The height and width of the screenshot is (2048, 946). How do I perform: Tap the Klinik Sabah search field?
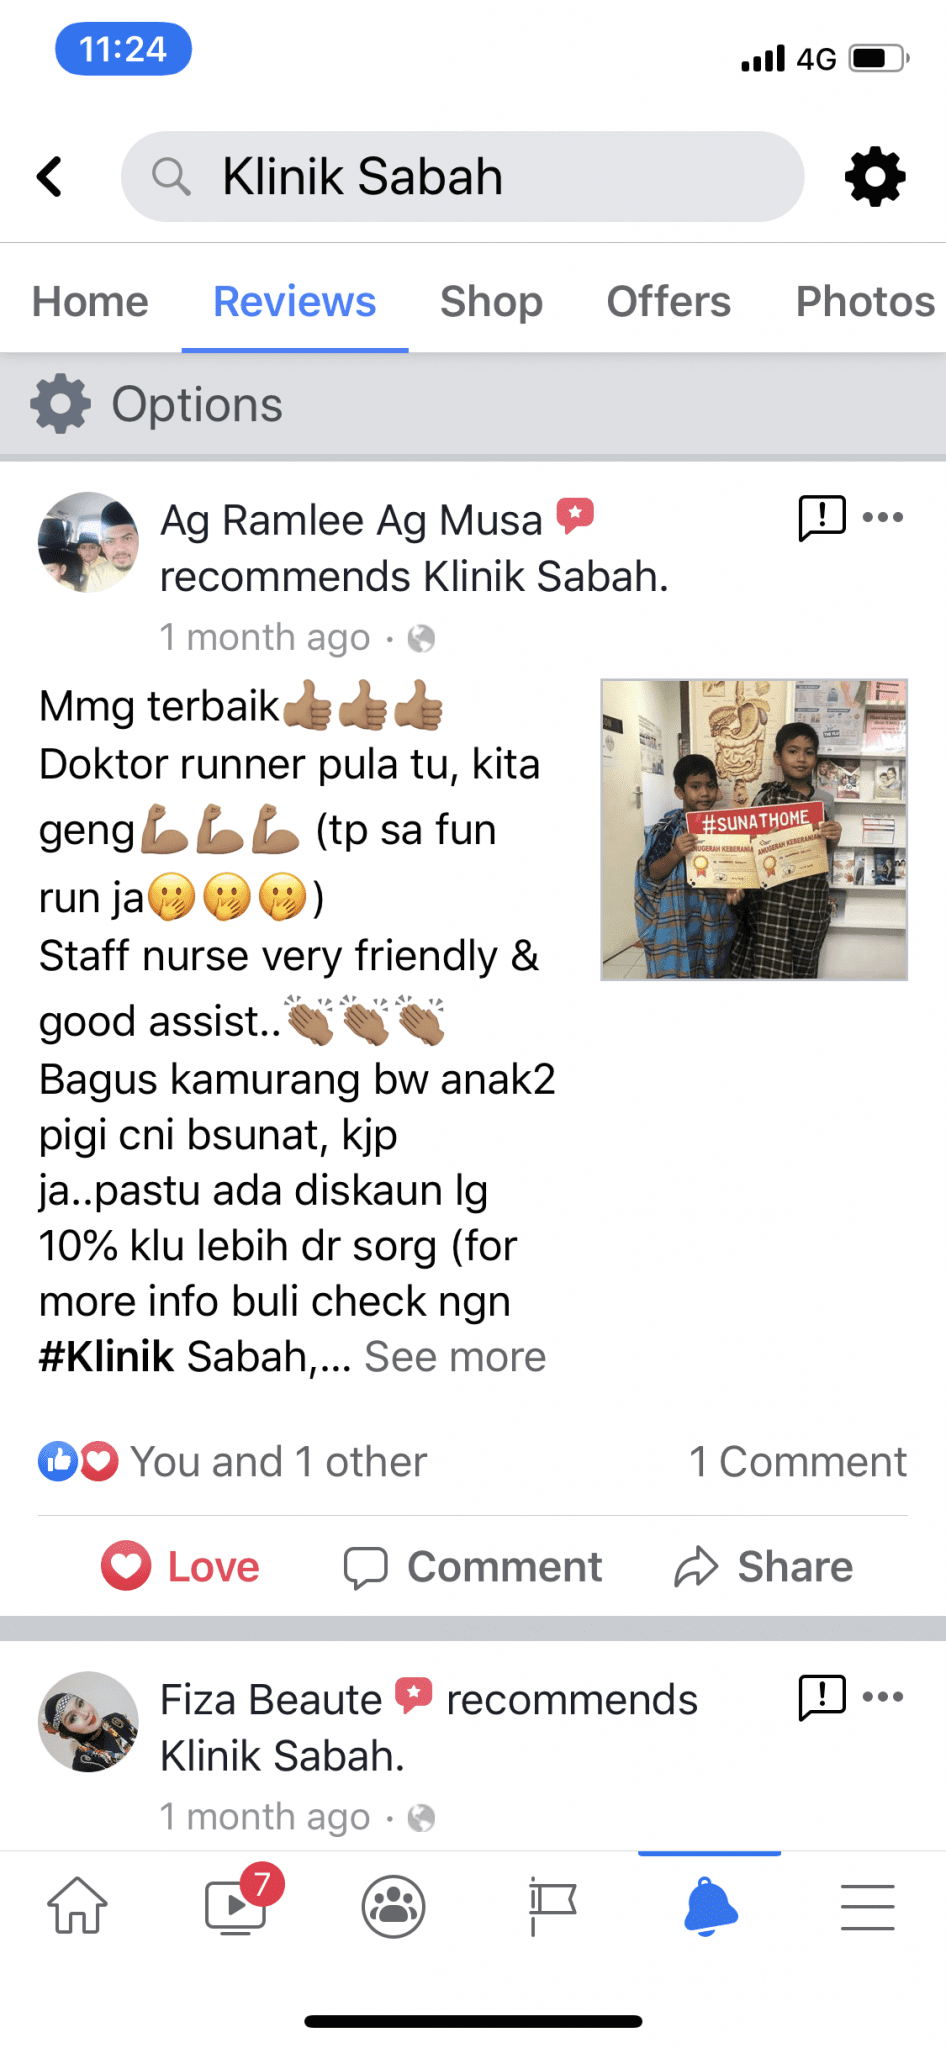(x=462, y=177)
